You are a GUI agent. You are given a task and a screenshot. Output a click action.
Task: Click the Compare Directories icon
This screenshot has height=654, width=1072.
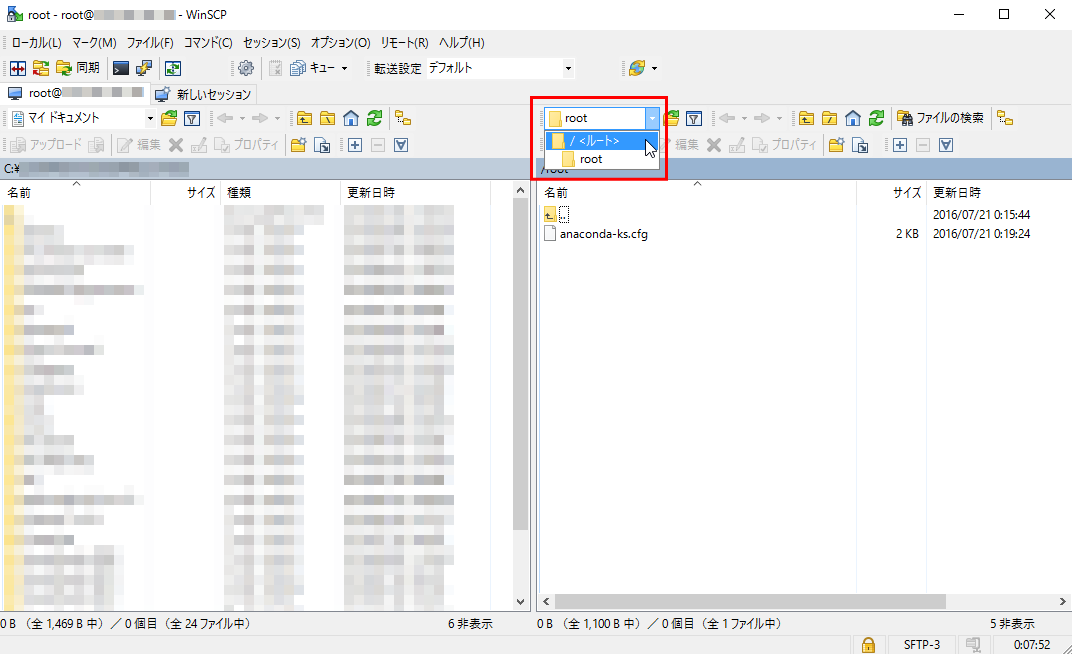(18, 68)
